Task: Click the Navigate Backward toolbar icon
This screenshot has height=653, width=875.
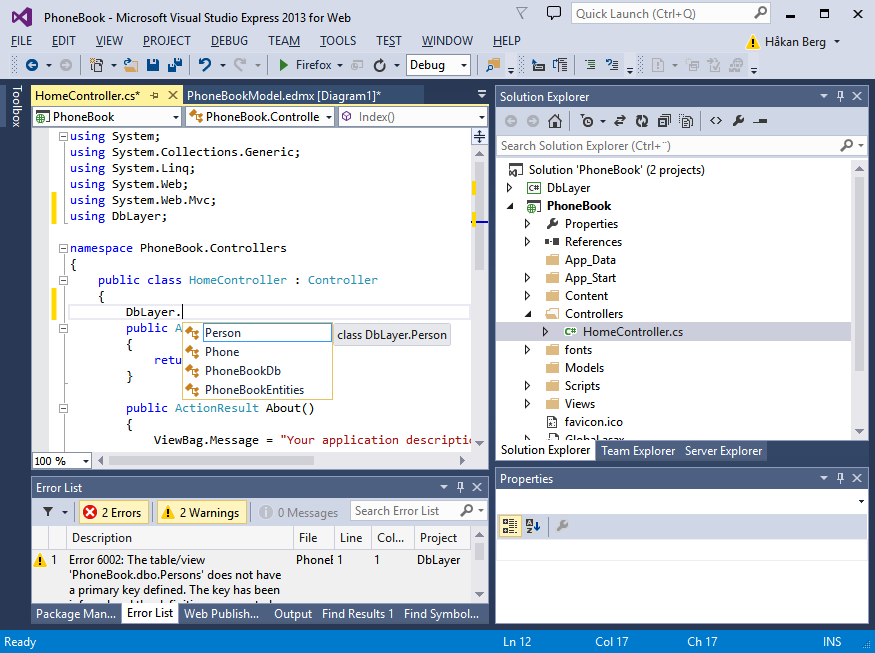Action: [x=32, y=65]
